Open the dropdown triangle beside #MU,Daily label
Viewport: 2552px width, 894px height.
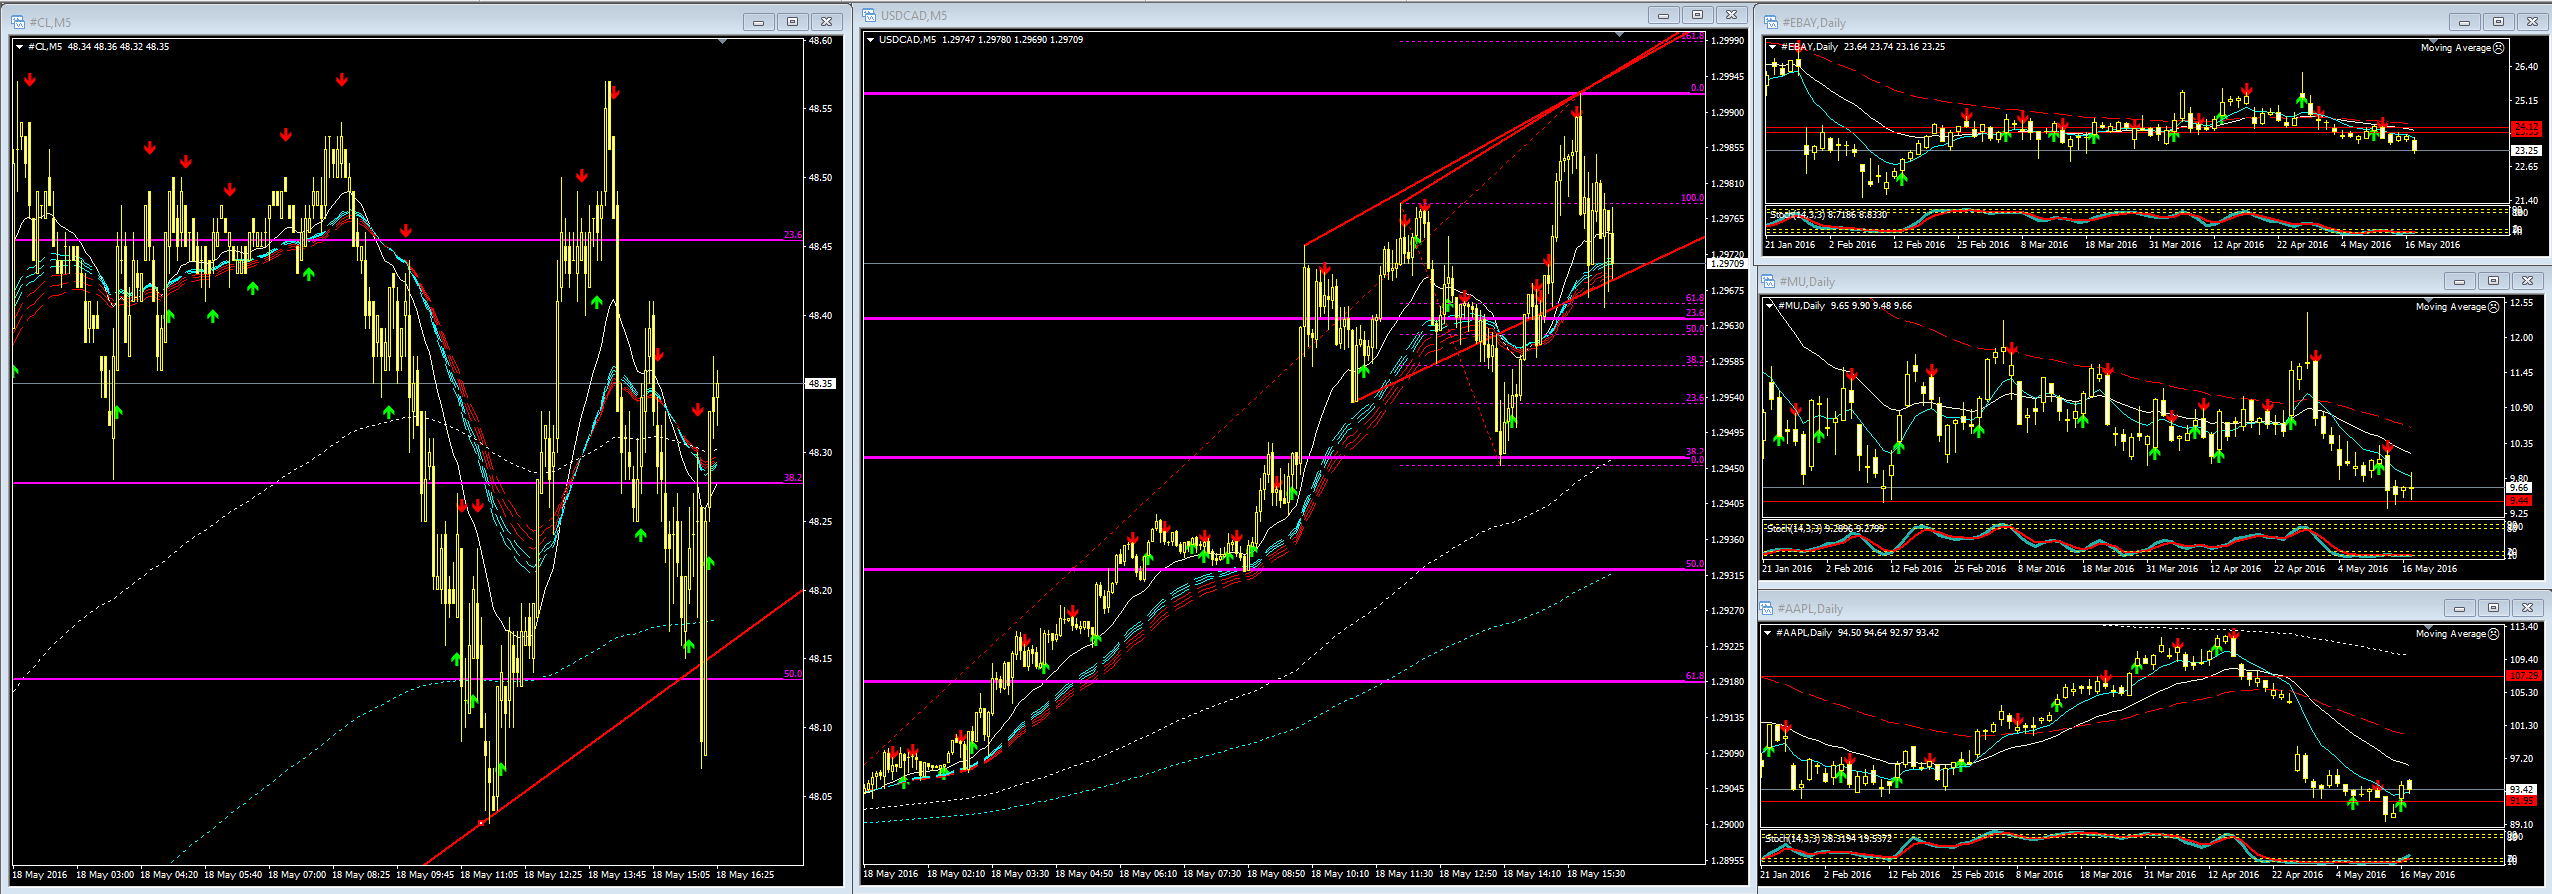(x=1771, y=306)
